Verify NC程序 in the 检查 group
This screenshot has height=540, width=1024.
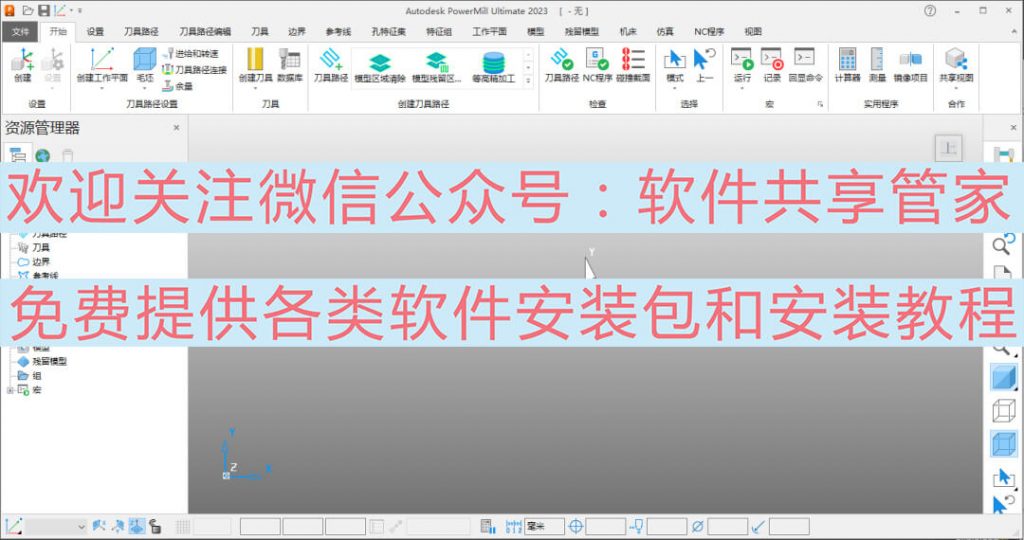(x=597, y=65)
